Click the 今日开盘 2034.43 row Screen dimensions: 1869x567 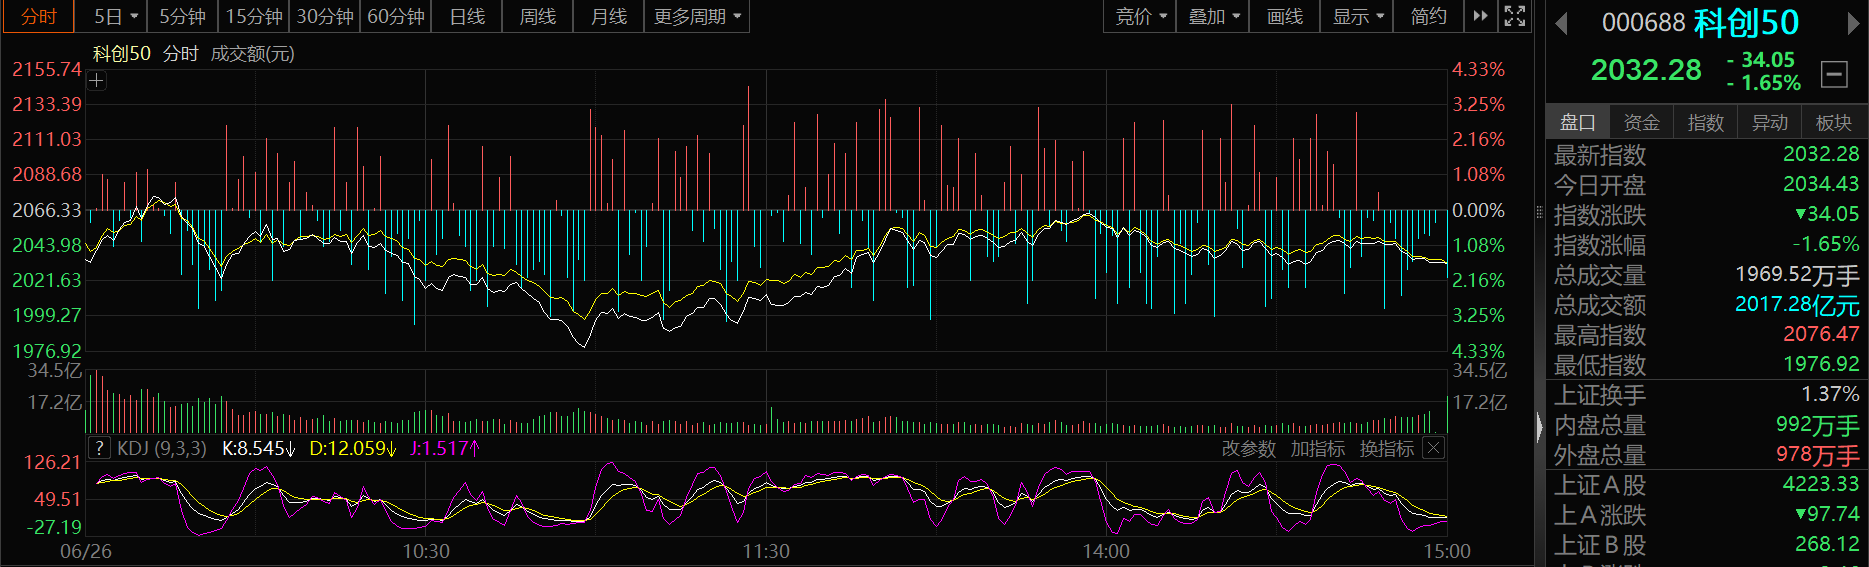(1706, 185)
